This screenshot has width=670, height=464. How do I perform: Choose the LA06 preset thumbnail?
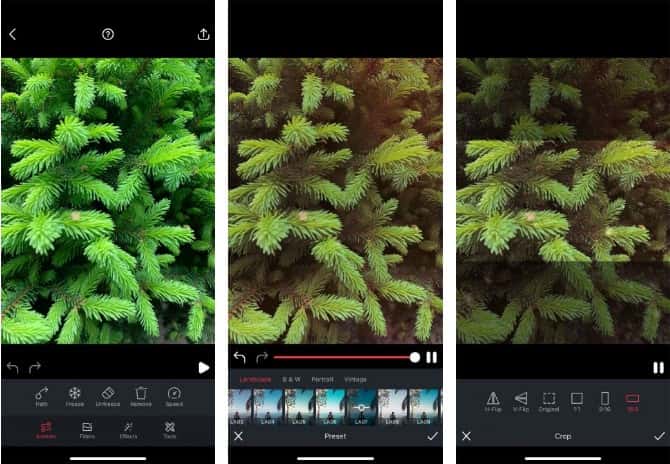pos(331,407)
